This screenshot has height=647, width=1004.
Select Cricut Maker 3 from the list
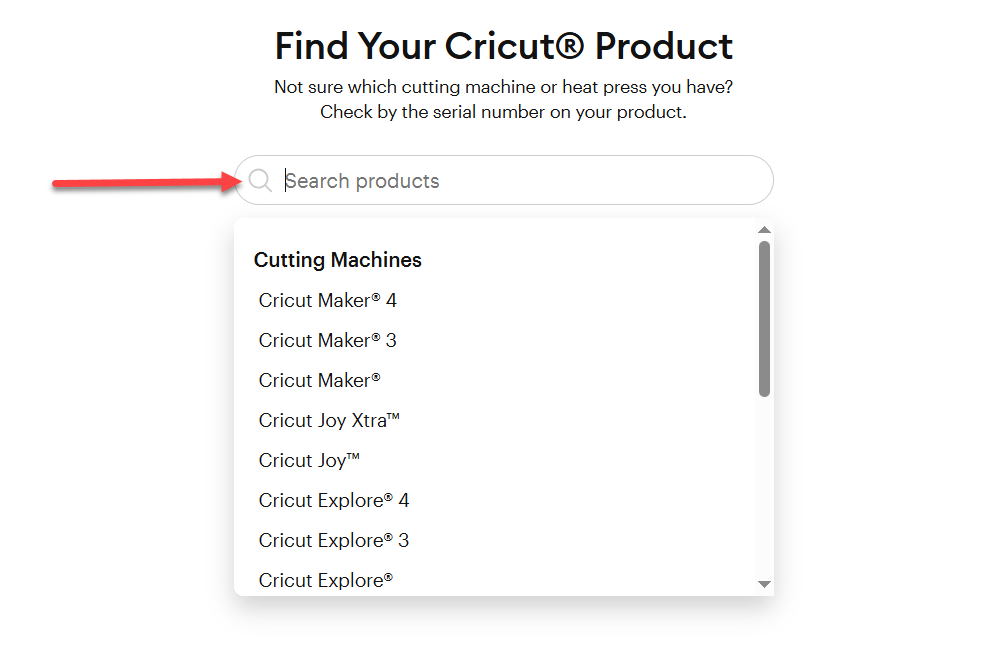[327, 340]
